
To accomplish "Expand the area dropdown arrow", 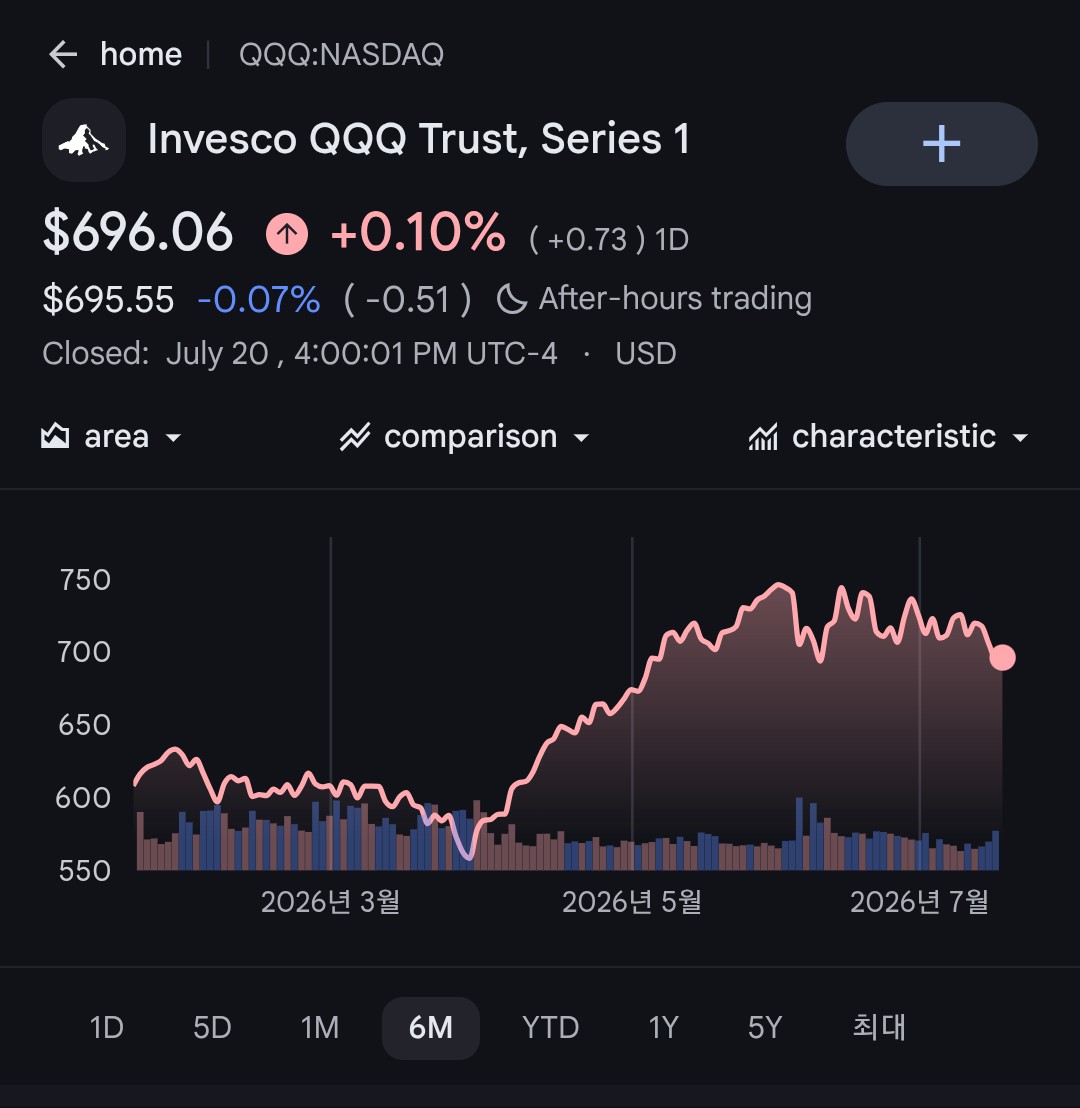I will [x=173, y=438].
